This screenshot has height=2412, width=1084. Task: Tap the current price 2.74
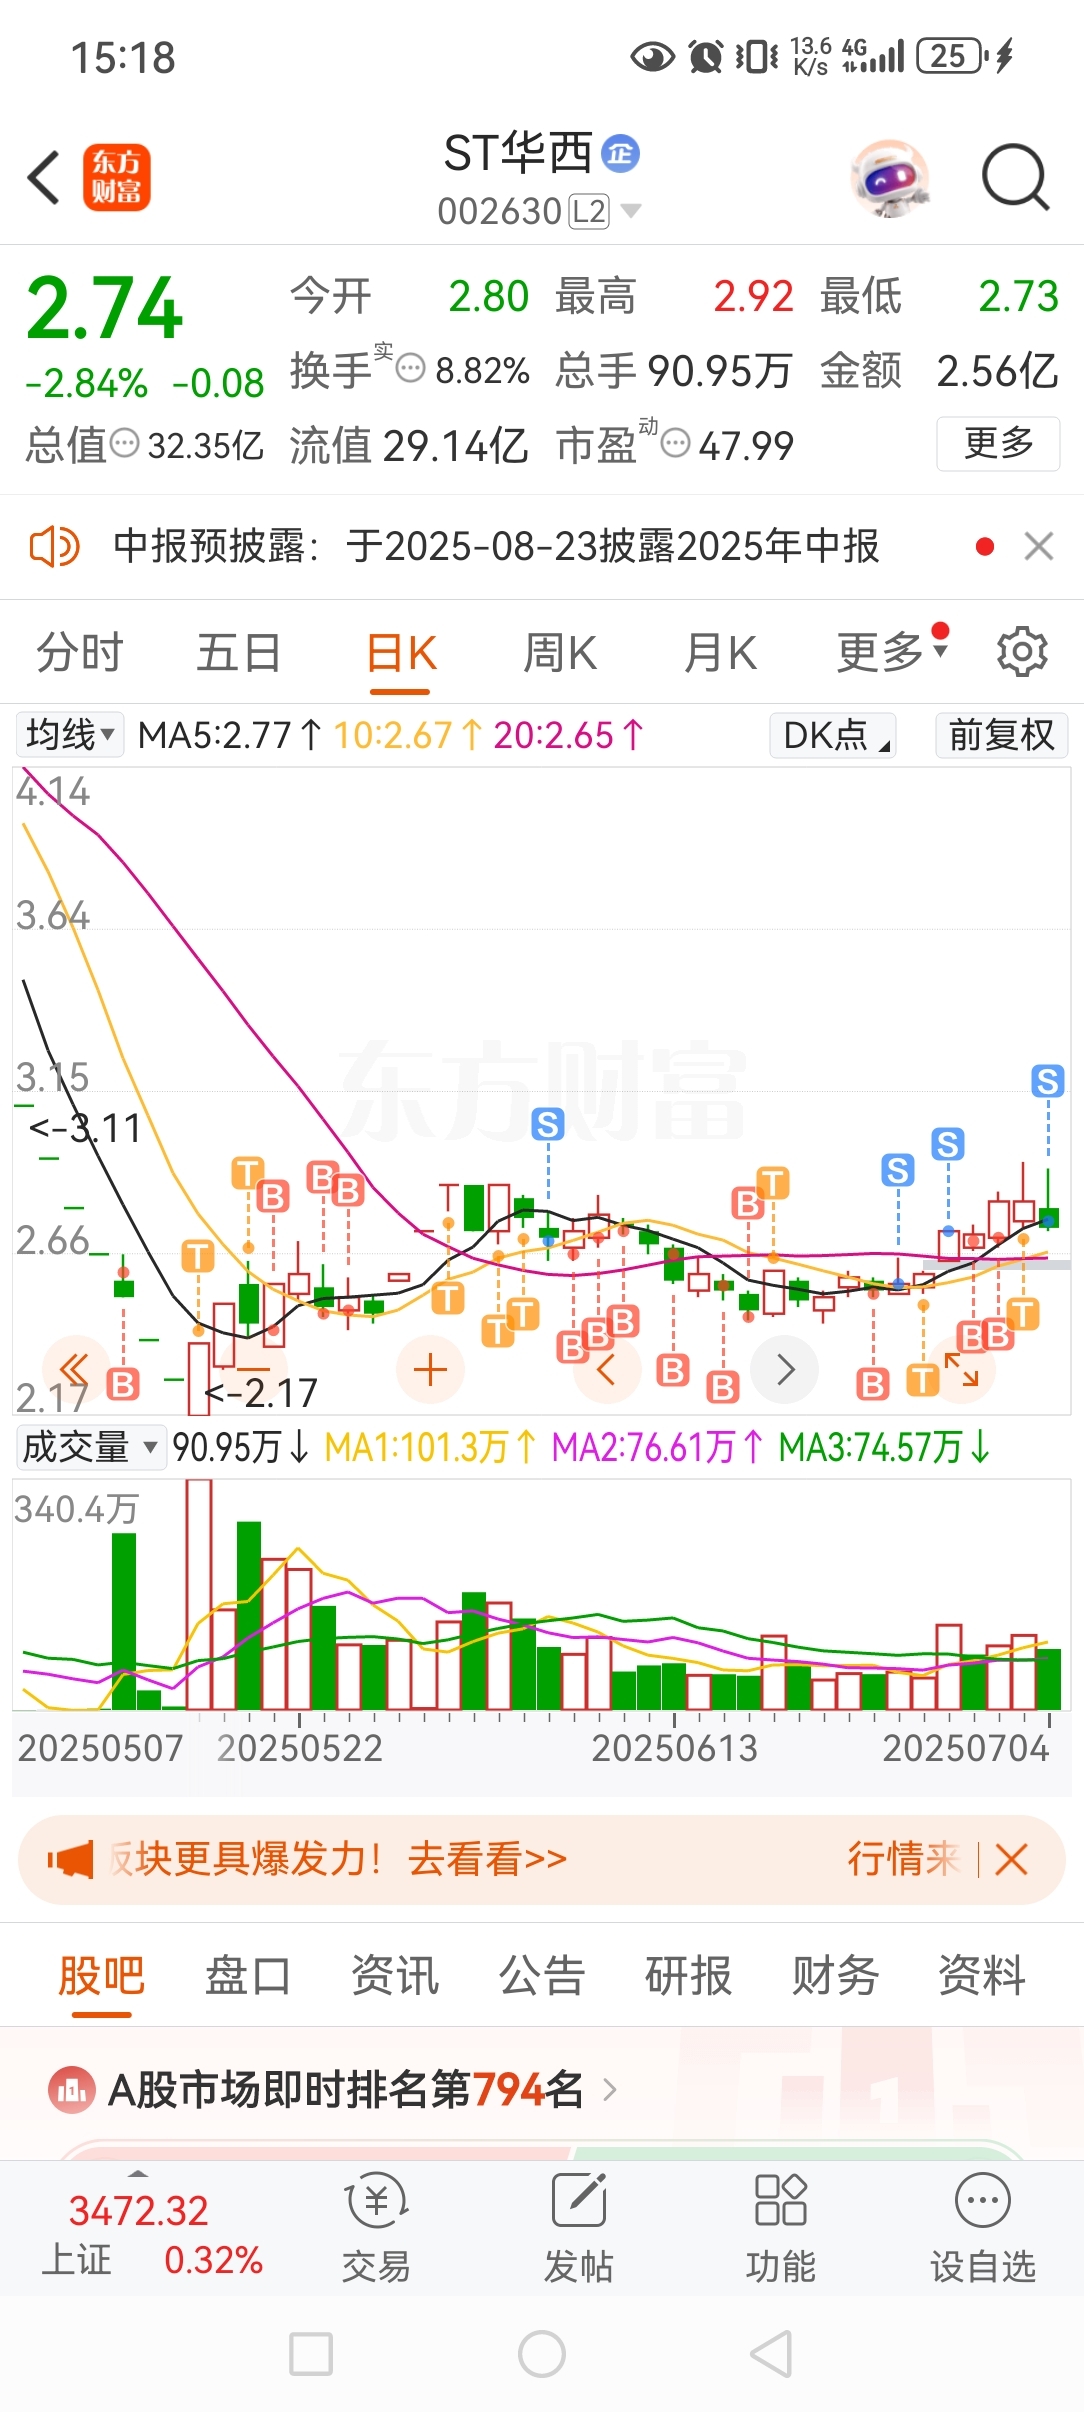tap(105, 308)
